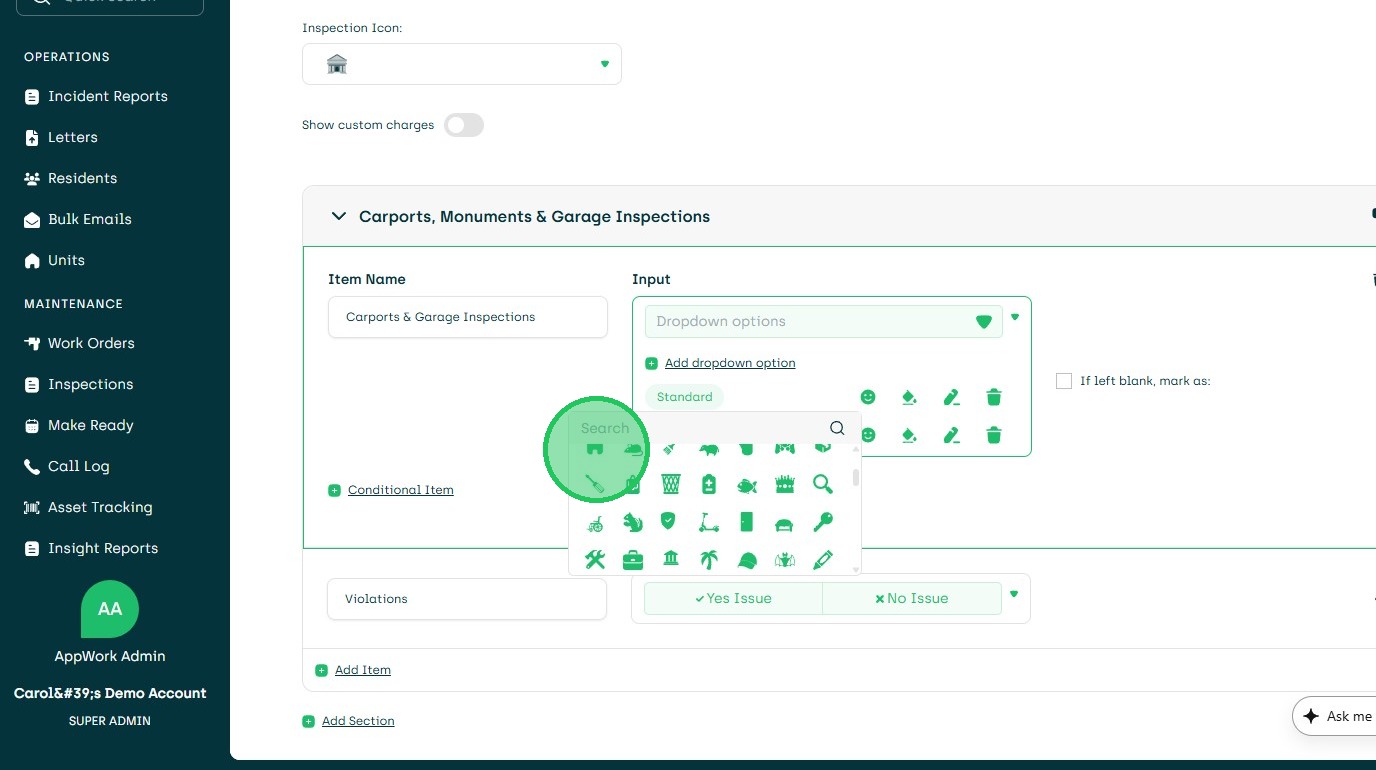Go to Incident Reports menu item
This screenshot has height=770, width=1376.
point(107,96)
